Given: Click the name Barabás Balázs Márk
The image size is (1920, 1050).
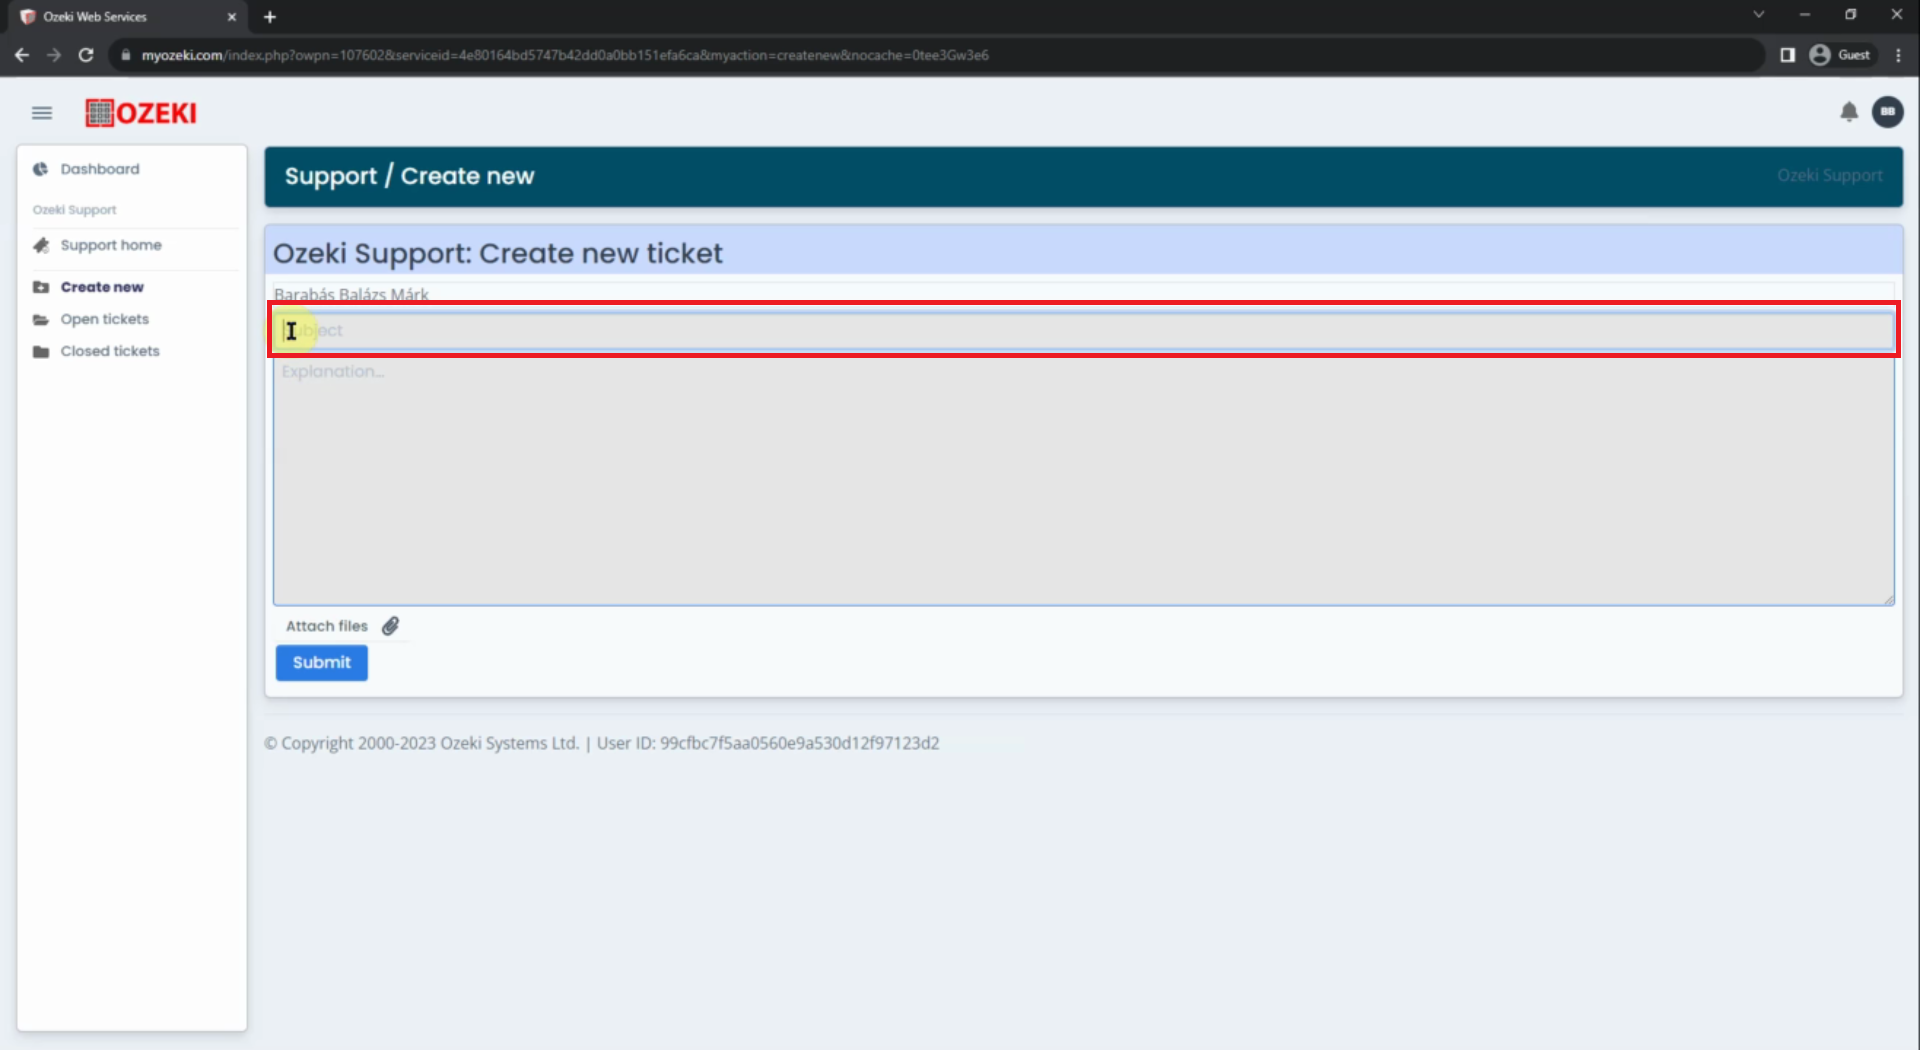Looking at the screenshot, I should pos(351,294).
